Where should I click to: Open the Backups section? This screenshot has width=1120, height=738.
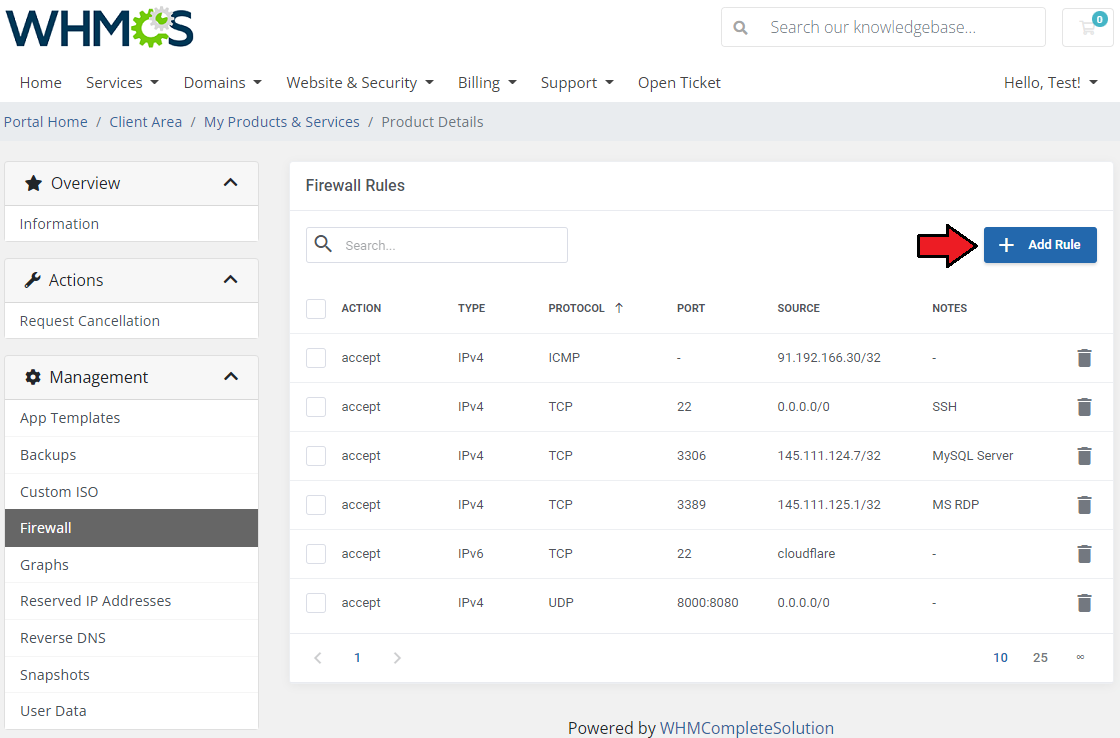[131, 455]
